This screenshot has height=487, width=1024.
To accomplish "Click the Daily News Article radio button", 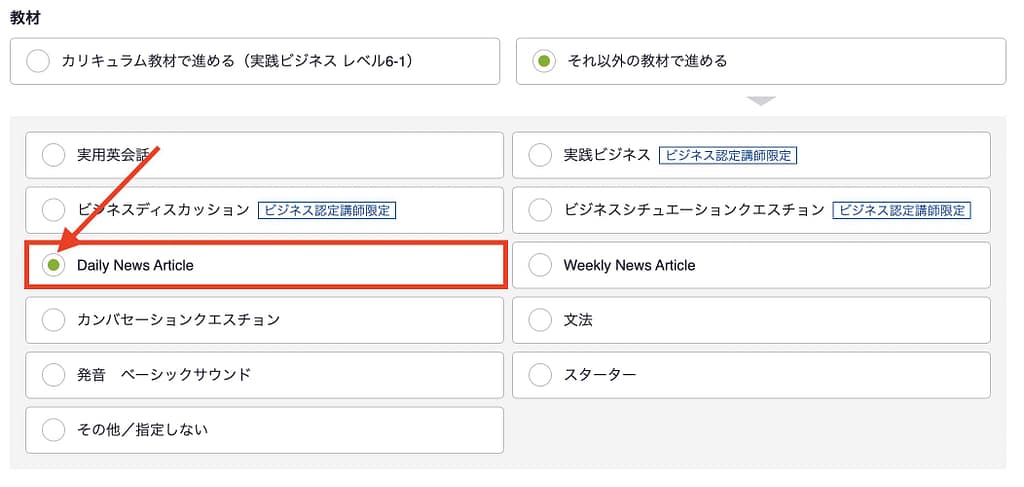I will point(53,265).
